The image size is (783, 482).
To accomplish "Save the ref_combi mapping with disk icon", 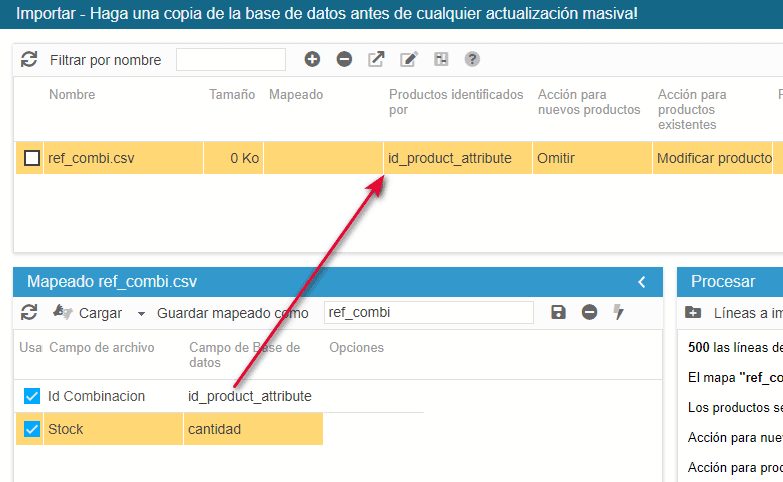I will coord(558,313).
